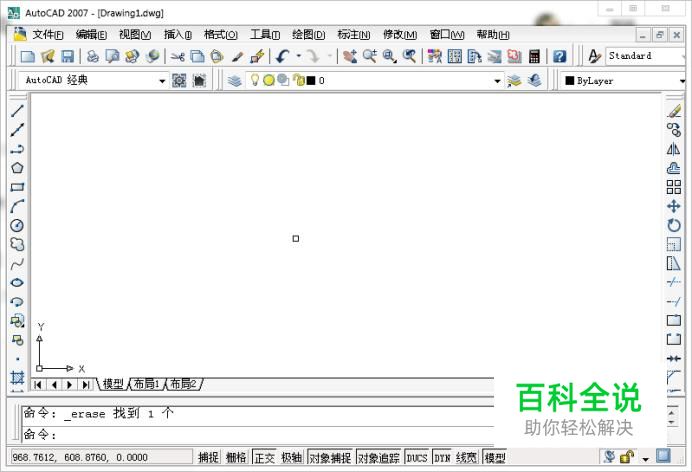Toggle the 对象追踪 object tracking

point(379,457)
